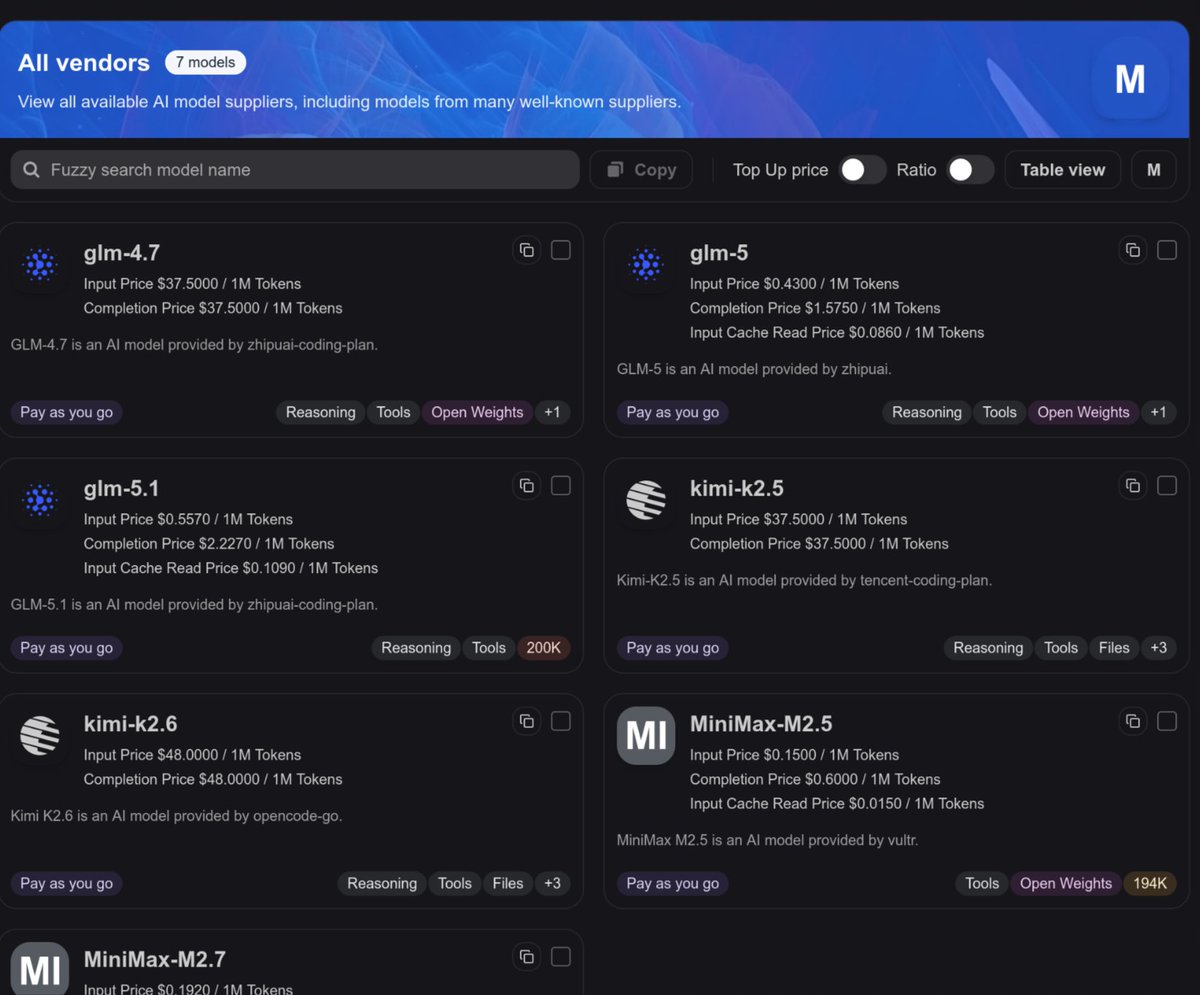Click the Pay as you go tag on kimi-k2.5
1200x995 pixels.
[673, 648]
